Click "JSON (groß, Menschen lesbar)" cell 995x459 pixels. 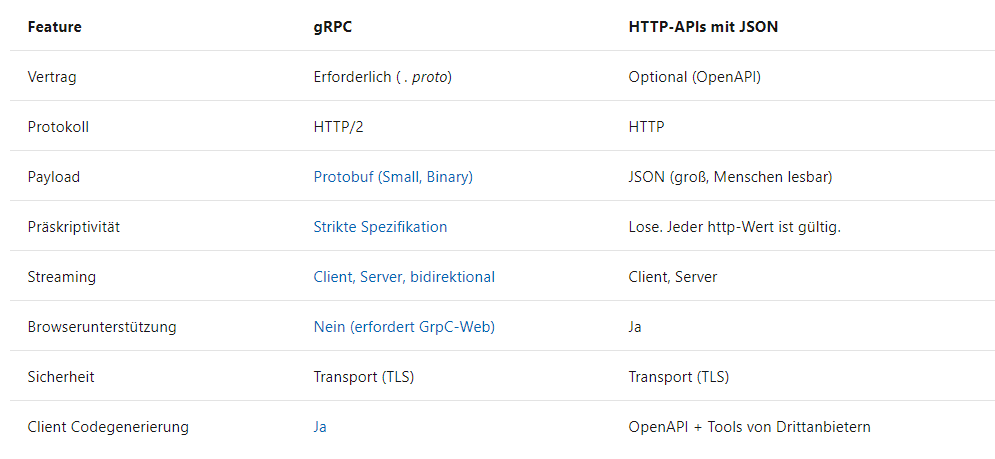[730, 177]
